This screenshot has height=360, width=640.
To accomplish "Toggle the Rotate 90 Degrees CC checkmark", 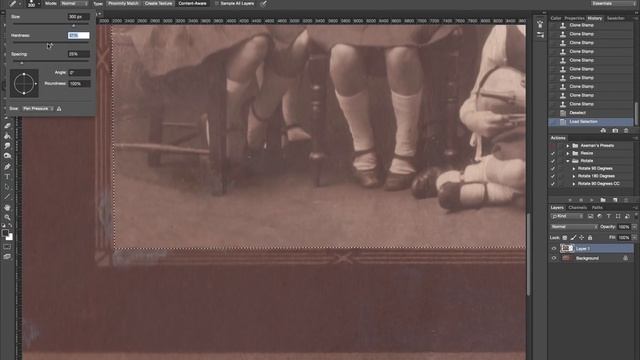I will click(x=553, y=184).
